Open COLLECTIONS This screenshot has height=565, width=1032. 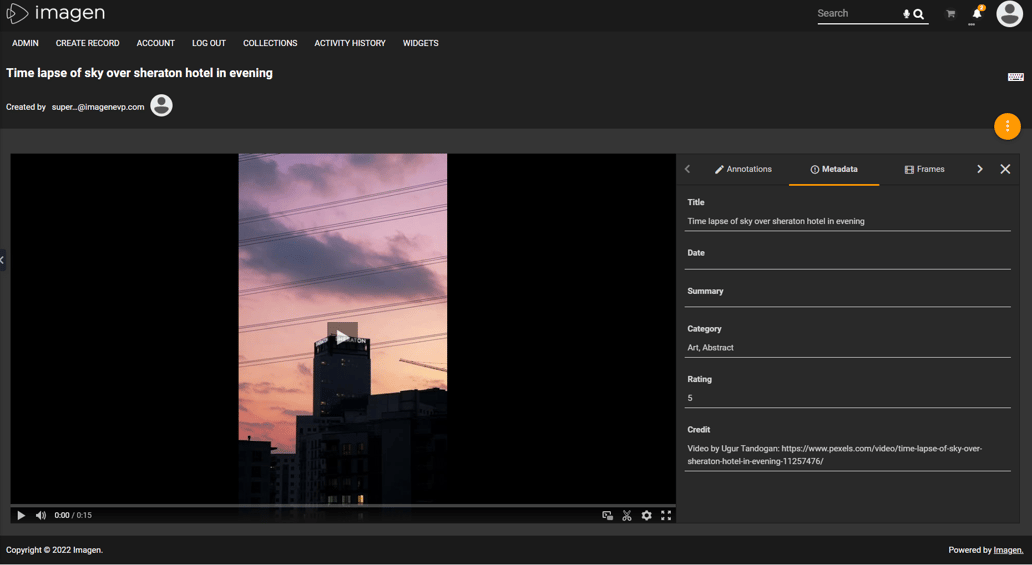(x=270, y=43)
